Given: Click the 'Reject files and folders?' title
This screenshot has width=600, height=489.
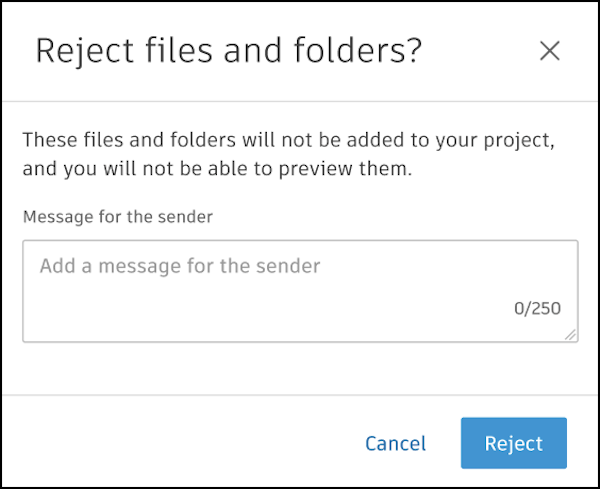Looking at the screenshot, I should coord(228,51).
